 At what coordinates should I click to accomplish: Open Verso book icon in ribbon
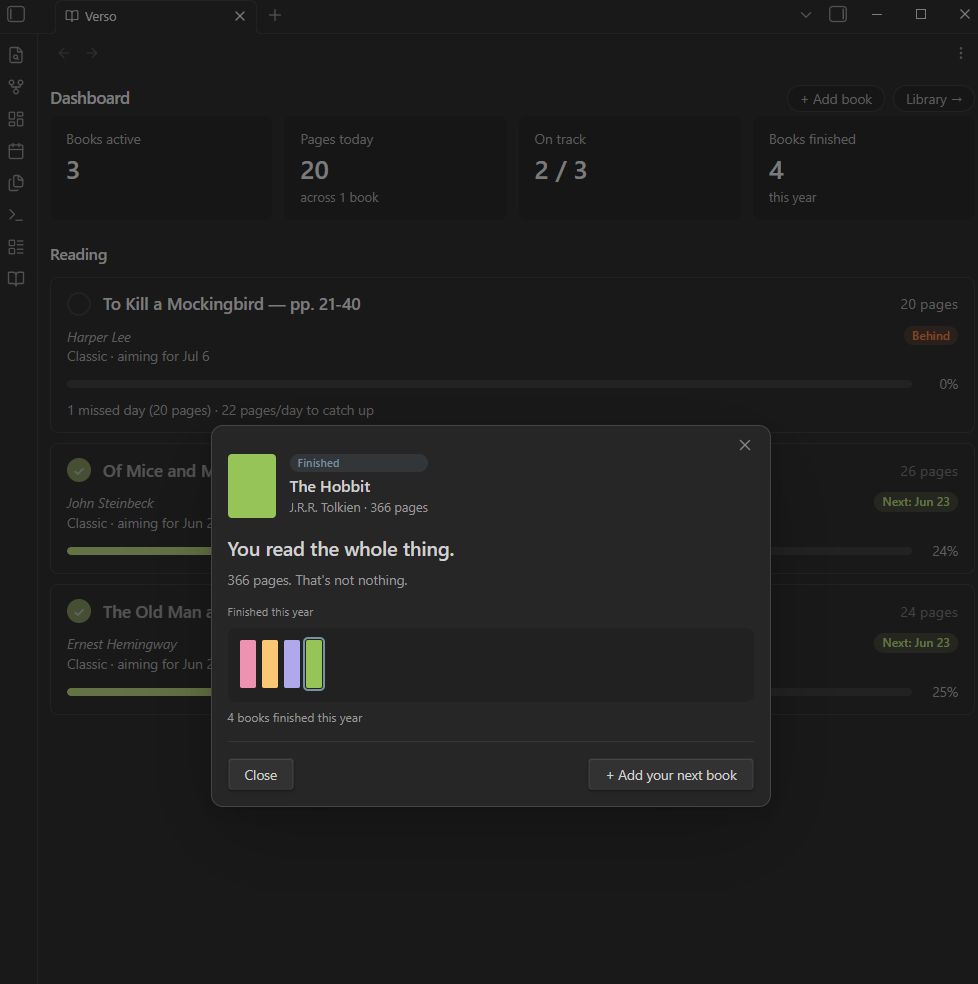(x=16, y=279)
